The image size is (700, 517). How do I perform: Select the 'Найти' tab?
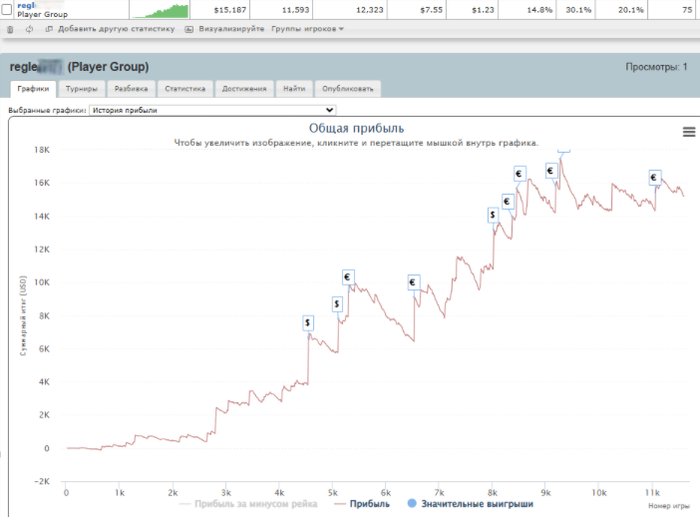coord(294,89)
